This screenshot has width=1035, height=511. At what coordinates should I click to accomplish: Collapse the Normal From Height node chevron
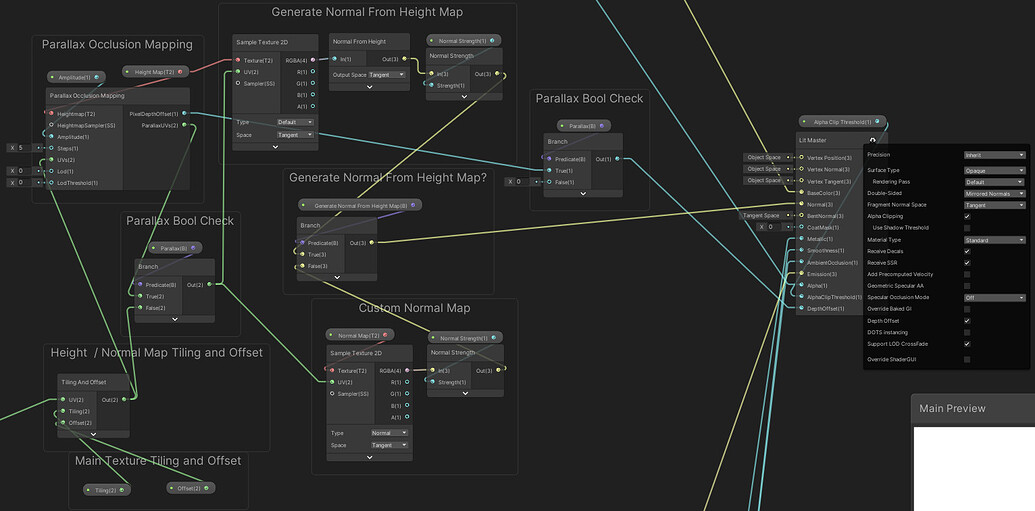point(370,86)
